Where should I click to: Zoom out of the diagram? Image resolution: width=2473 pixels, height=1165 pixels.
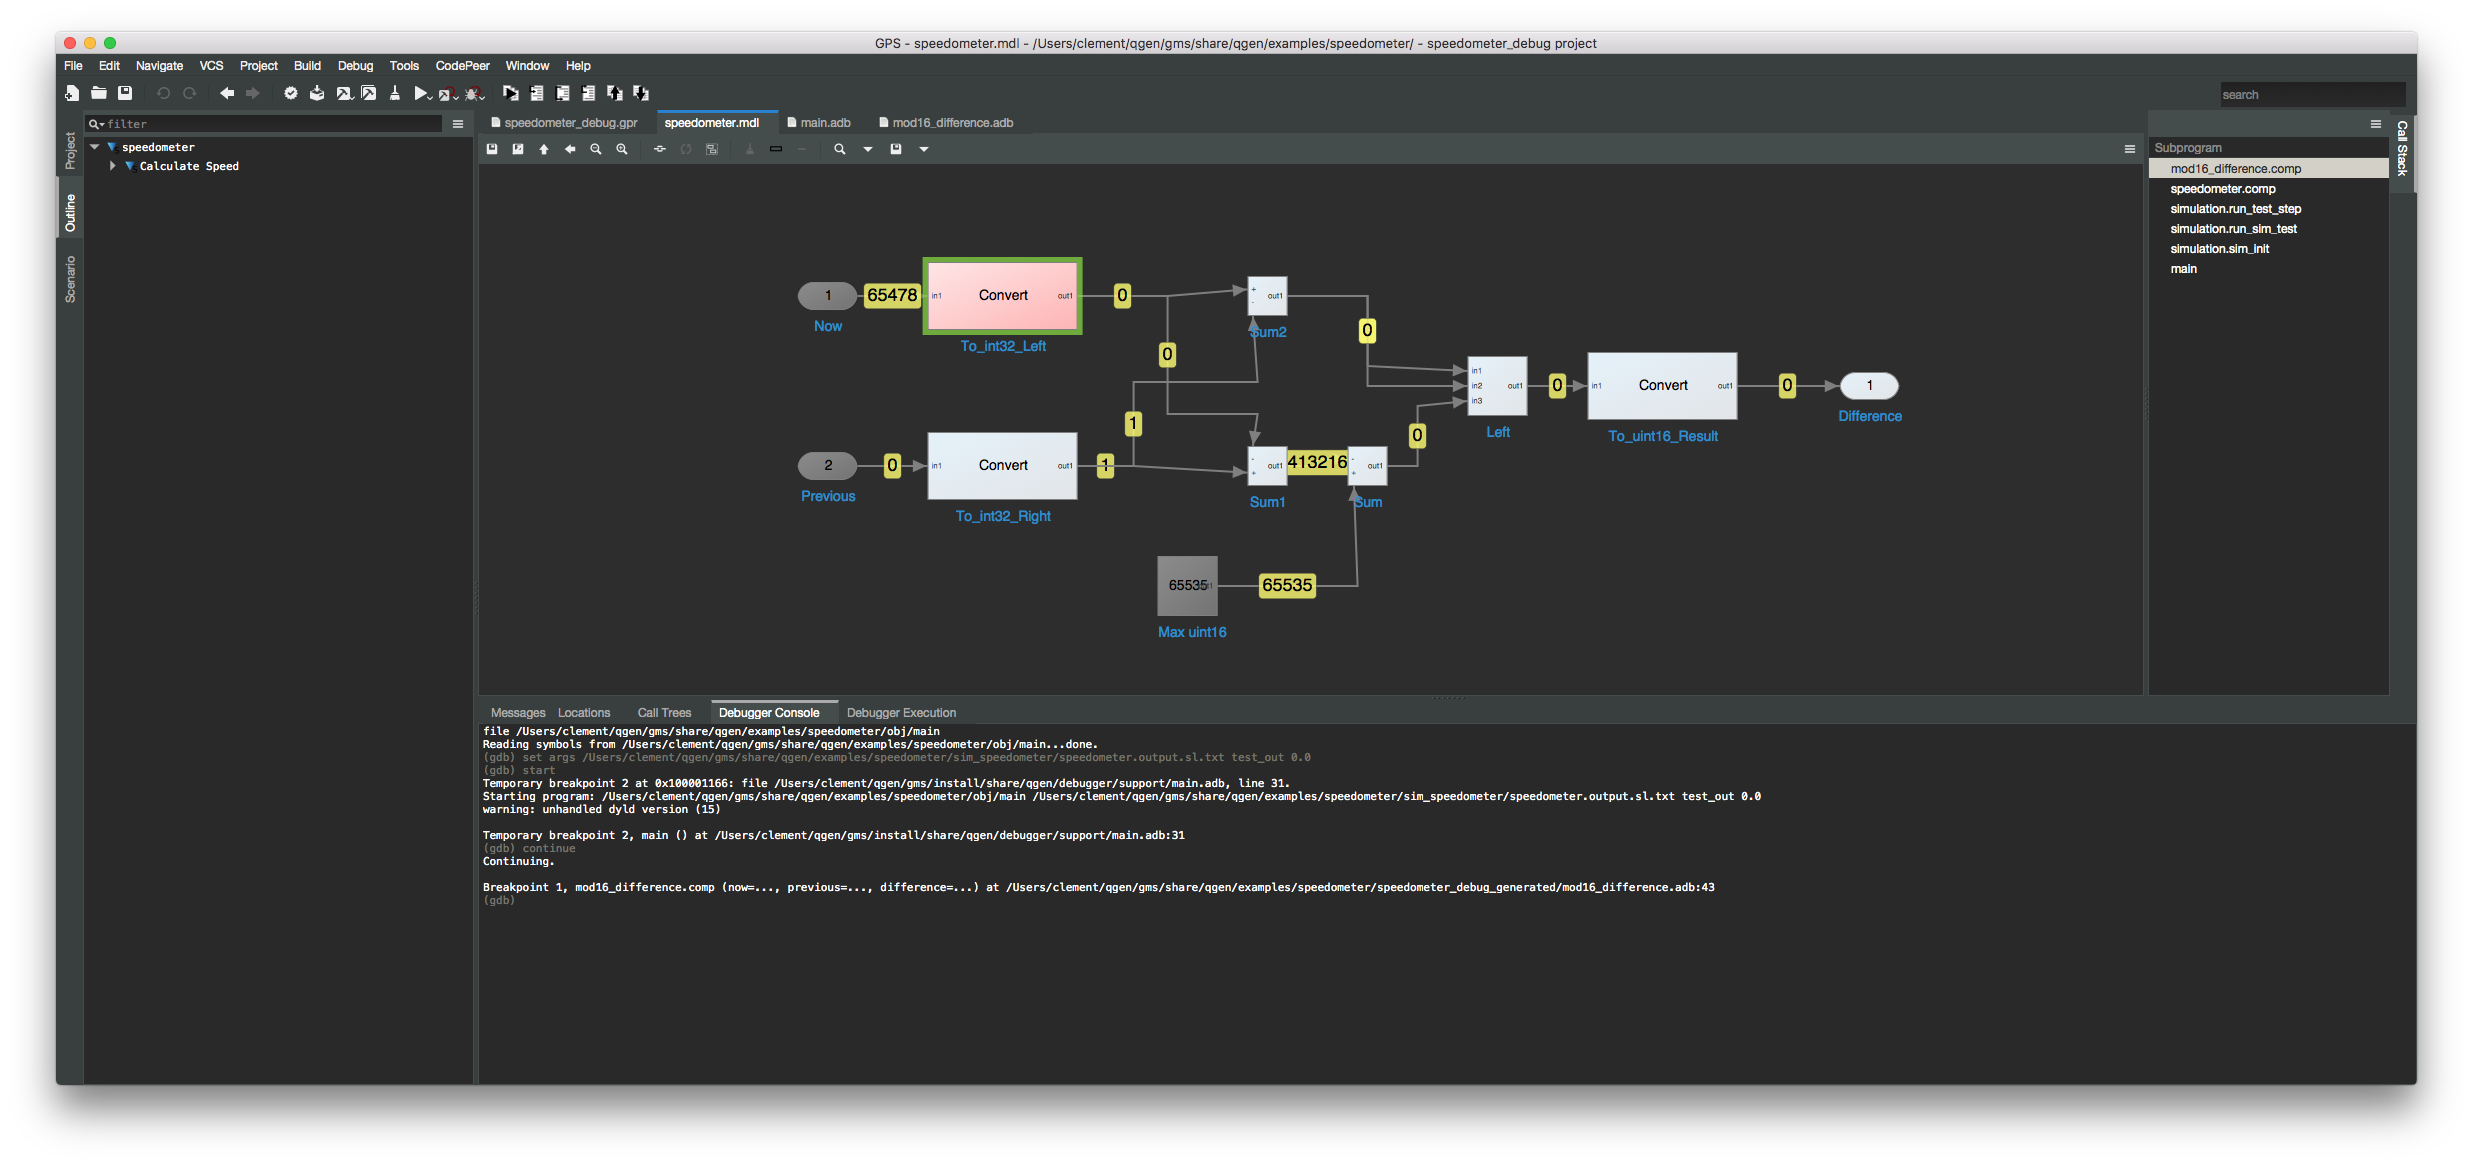pyautogui.click(x=596, y=149)
